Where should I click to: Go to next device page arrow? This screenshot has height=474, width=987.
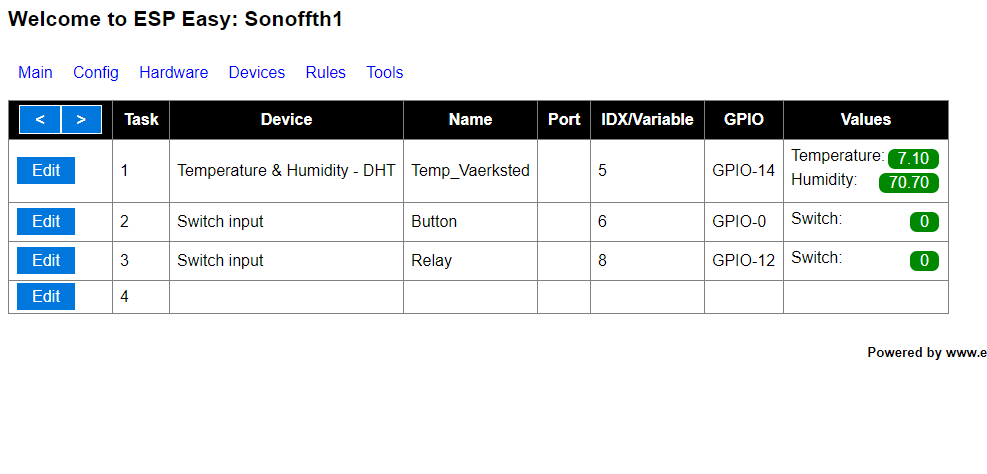coord(81,120)
